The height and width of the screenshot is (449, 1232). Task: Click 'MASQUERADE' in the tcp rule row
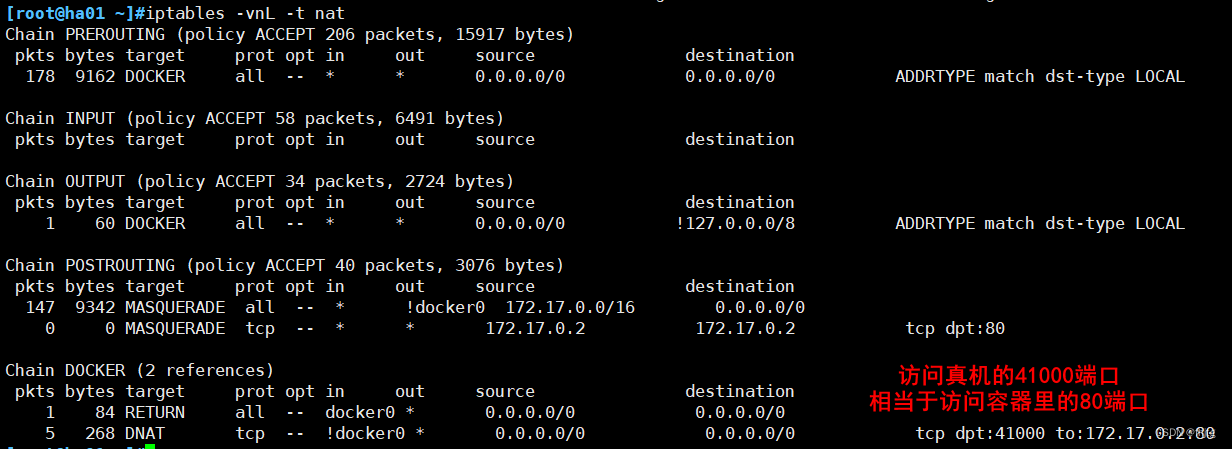tap(175, 329)
